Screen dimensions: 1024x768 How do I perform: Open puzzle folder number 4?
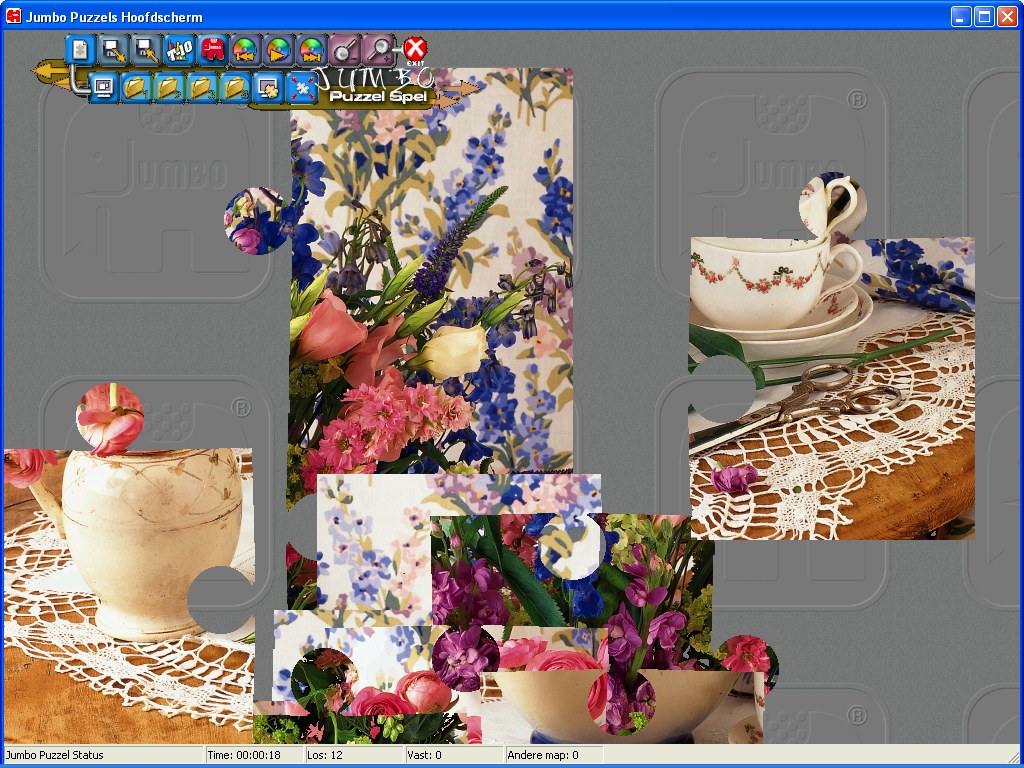[x=236, y=88]
